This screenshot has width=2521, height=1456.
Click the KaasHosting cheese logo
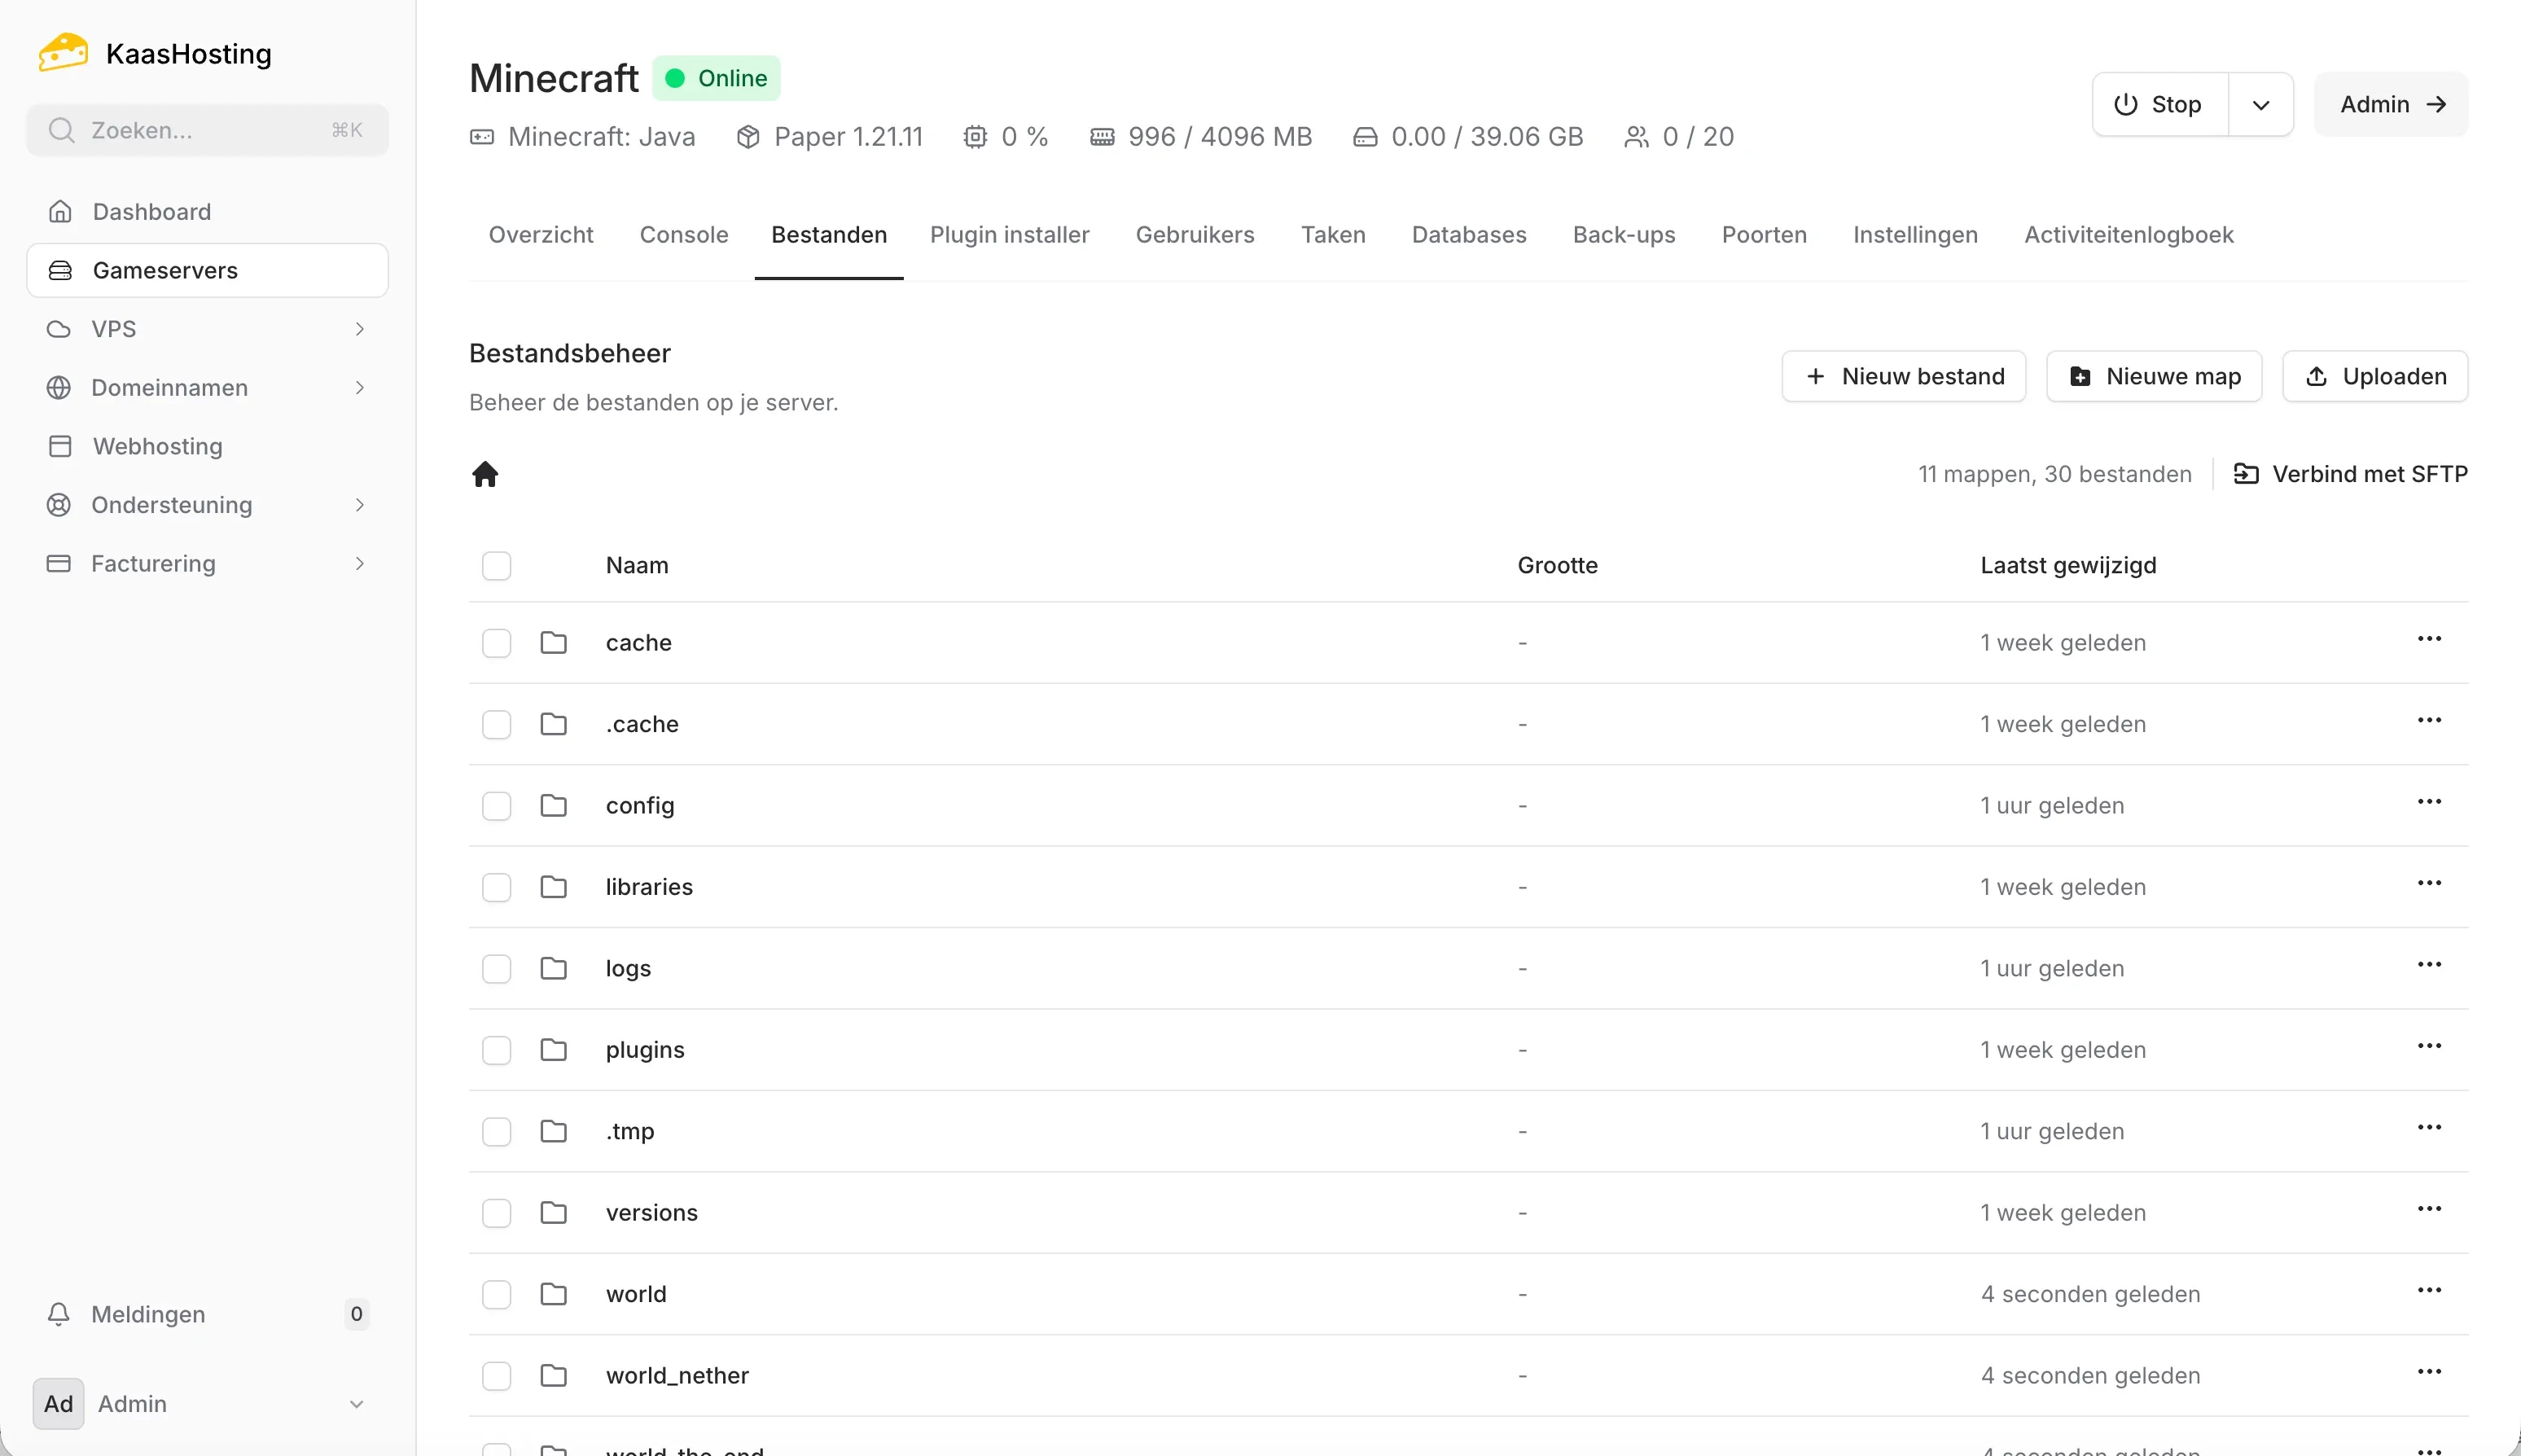pos(63,52)
